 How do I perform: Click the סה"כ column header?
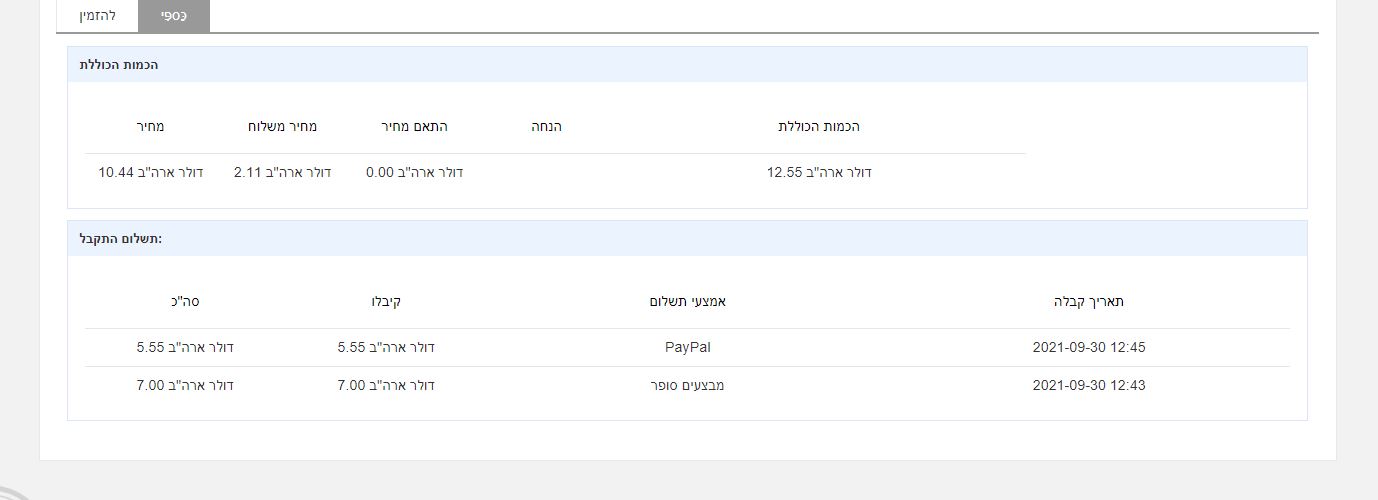[185, 302]
